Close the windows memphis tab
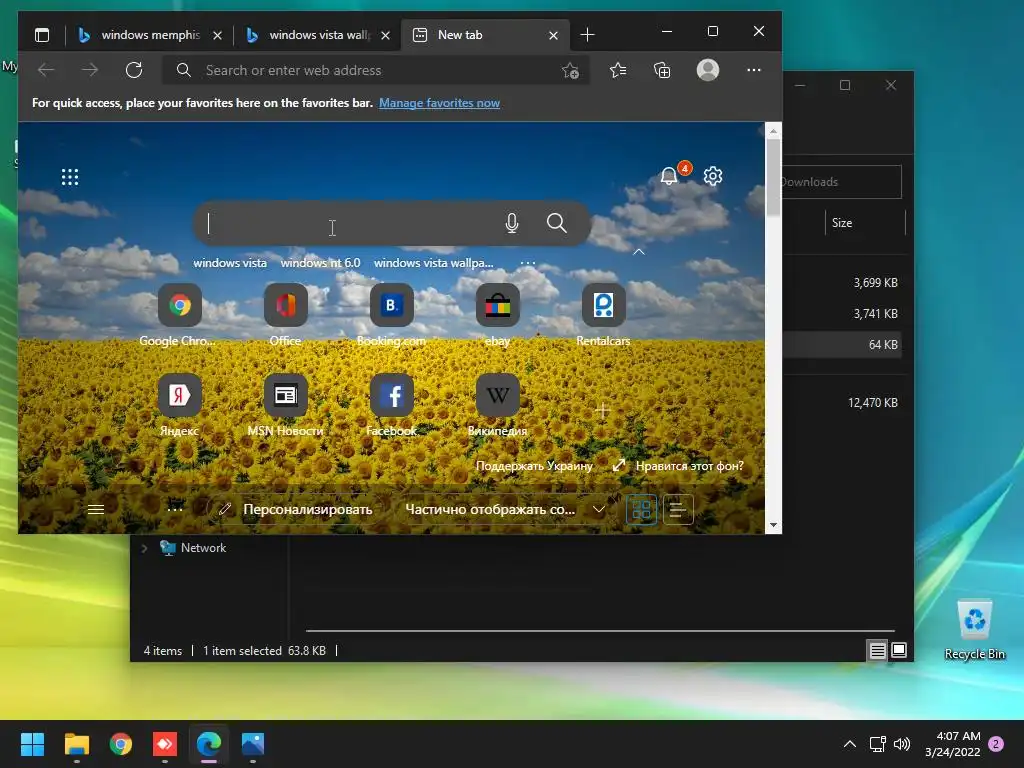The width and height of the screenshot is (1024, 768). point(217,35)
